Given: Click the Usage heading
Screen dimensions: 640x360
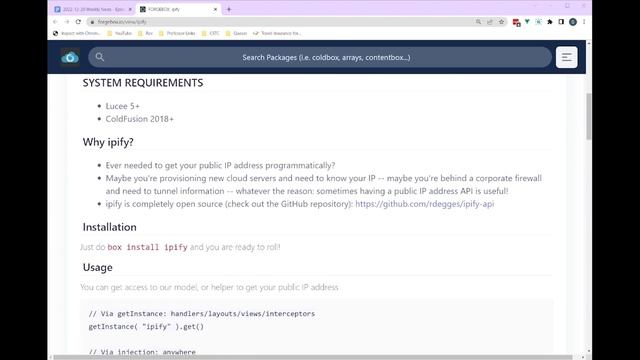Looking at the screenshot, I should pyautogui.click(x=98, y=267).
